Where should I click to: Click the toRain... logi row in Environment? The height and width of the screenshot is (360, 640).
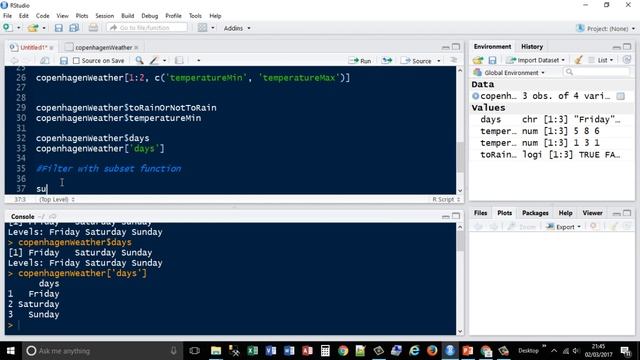tap(551, 155)
